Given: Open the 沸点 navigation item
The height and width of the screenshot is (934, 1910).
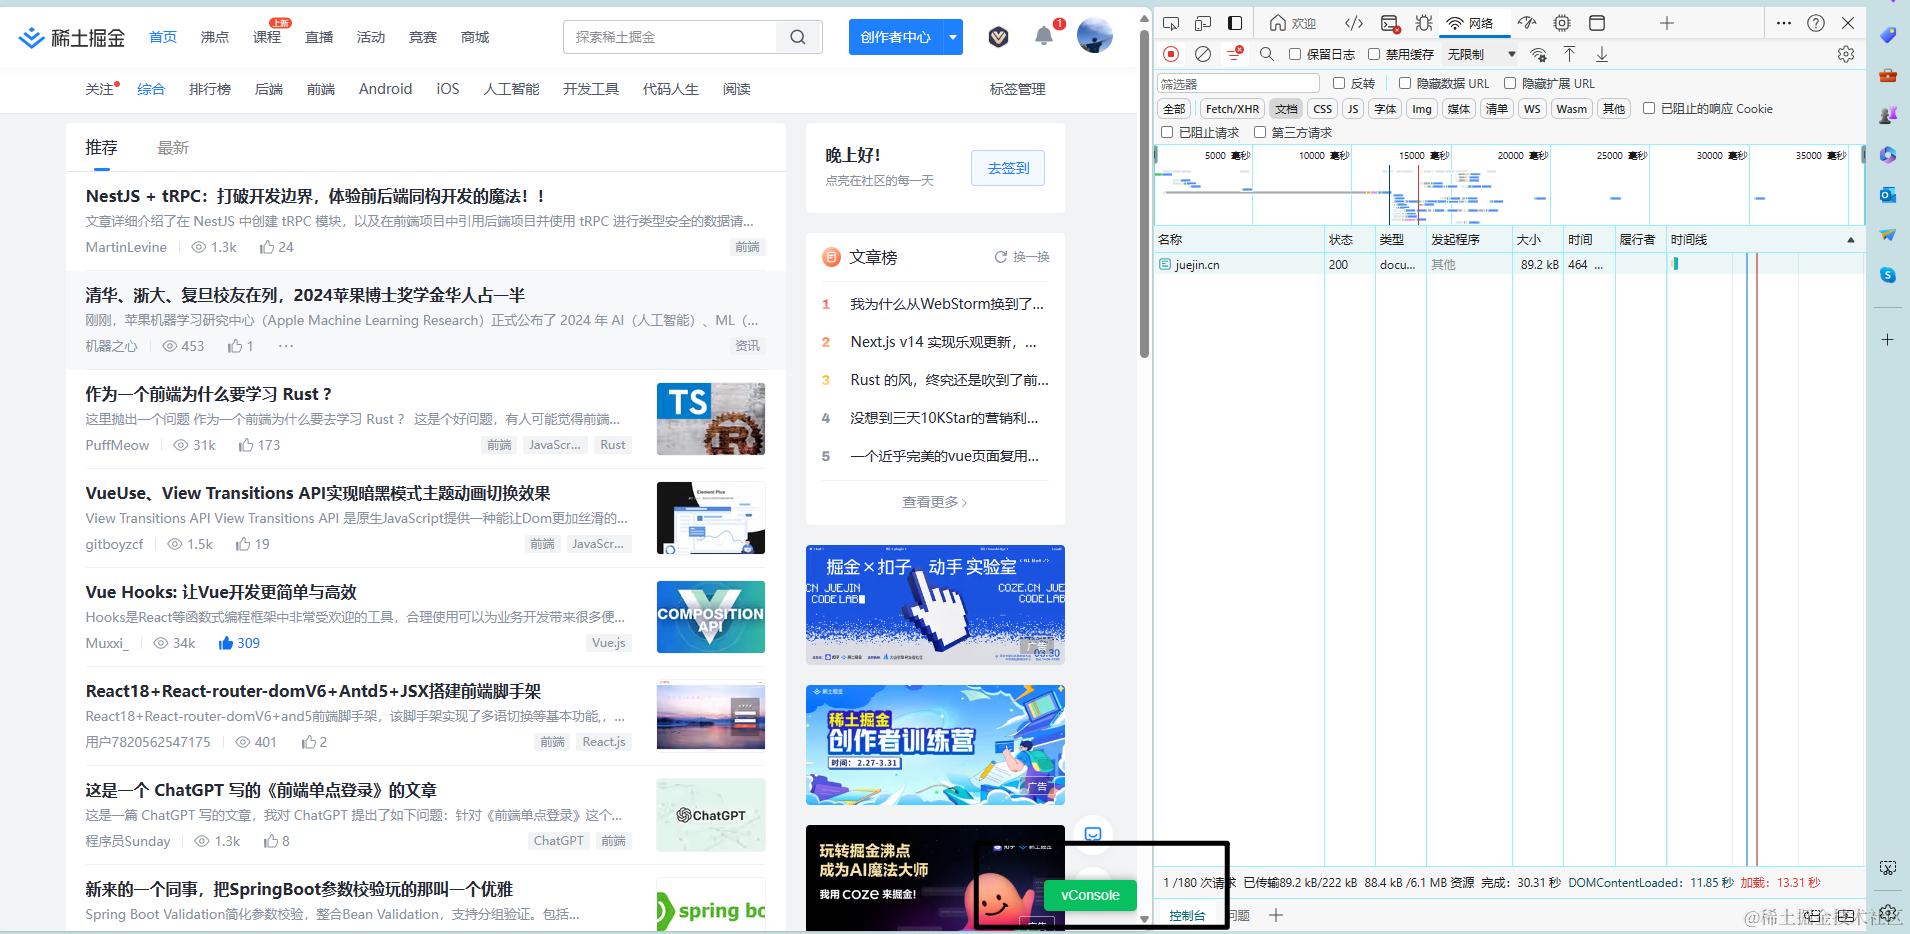Looking at the screenshot, I should [x=215, y=37].
